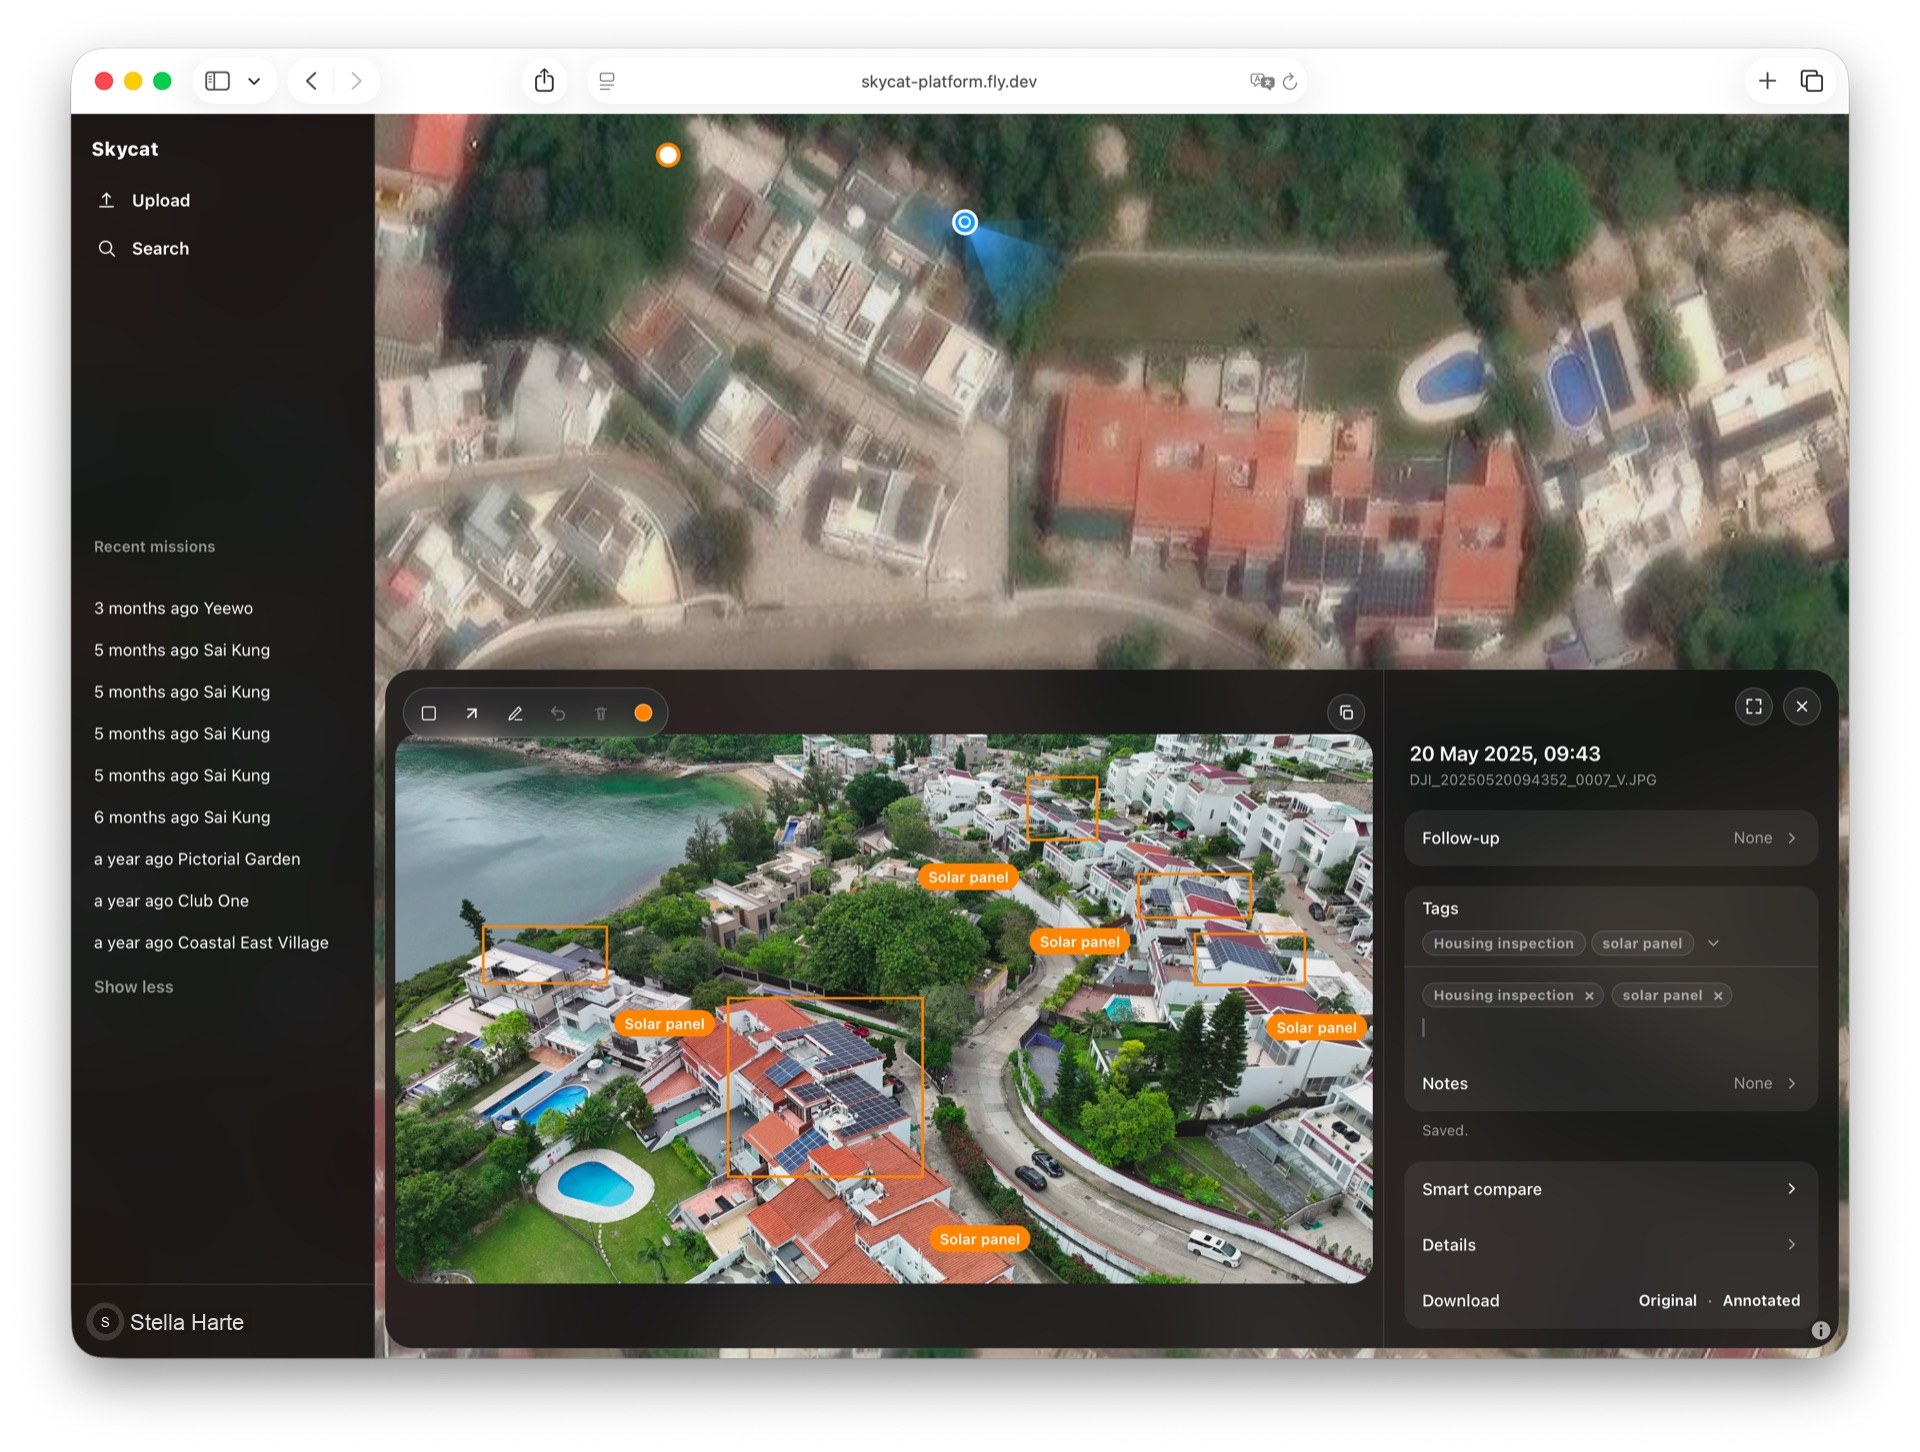Close the photo detail panel
Image resolution: width=1920 pixels, height=1452 pixels.
1801,706
